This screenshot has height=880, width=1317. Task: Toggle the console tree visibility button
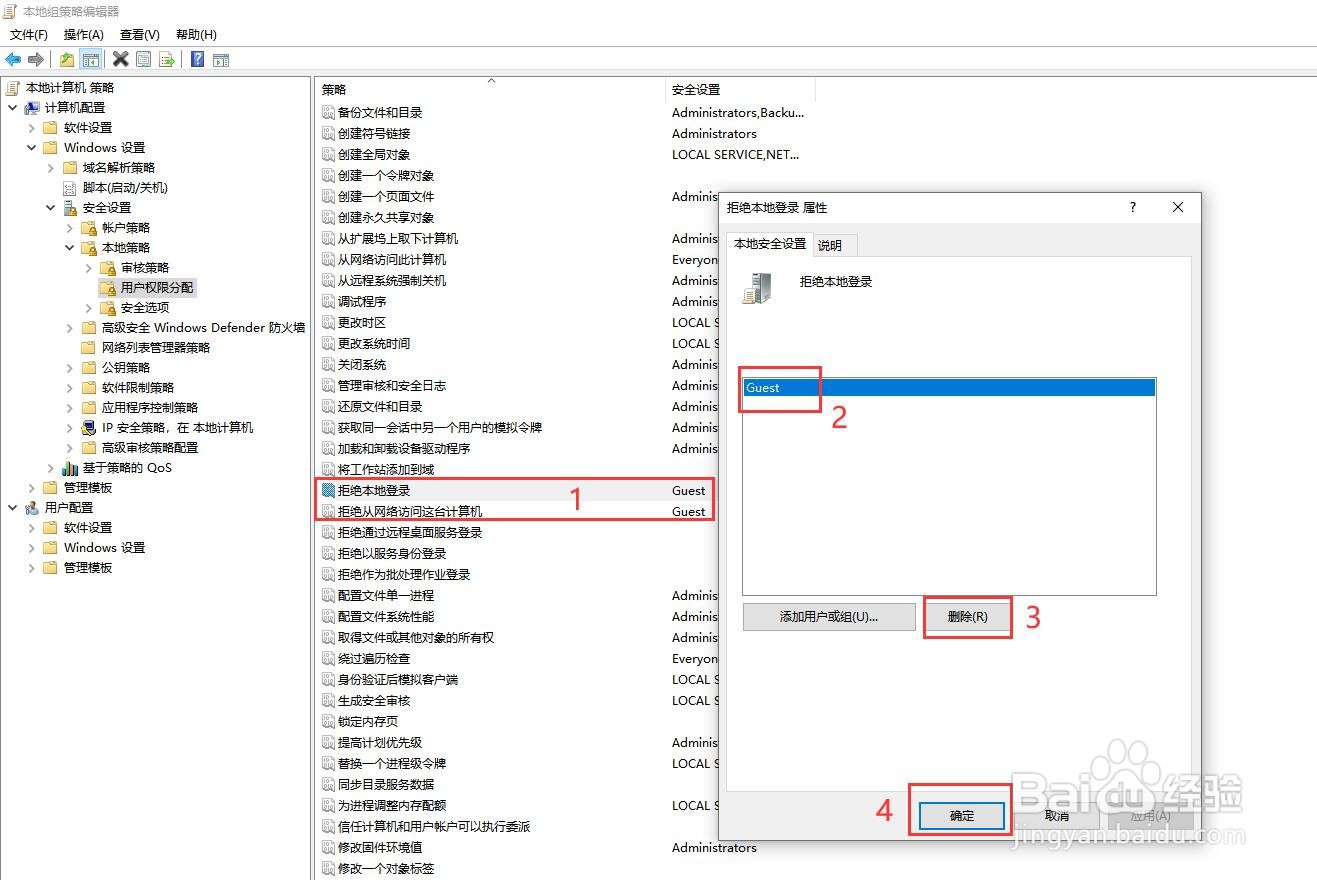click(90, 58)
